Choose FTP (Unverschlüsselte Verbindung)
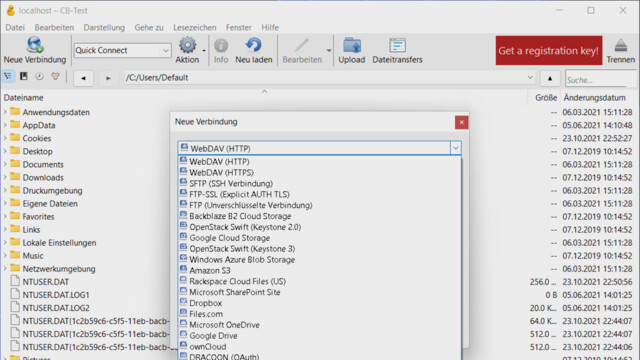The width and height of the screenshot is (640, 360). tap(320, 205)
